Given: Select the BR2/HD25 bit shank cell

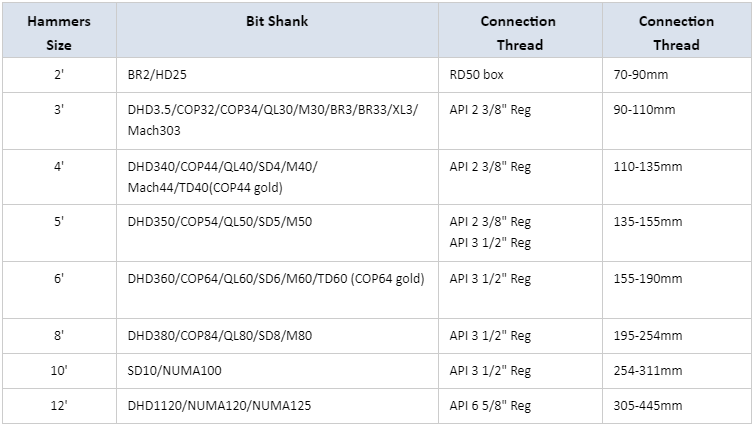Looking at the screenshot, I should [x=165, y=74].
